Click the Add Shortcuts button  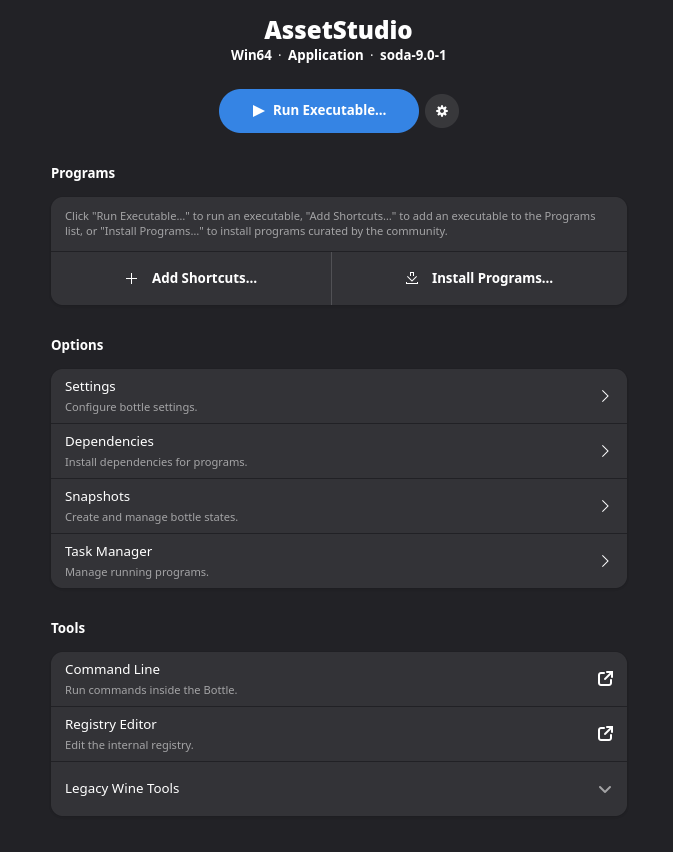coord(191,279)
